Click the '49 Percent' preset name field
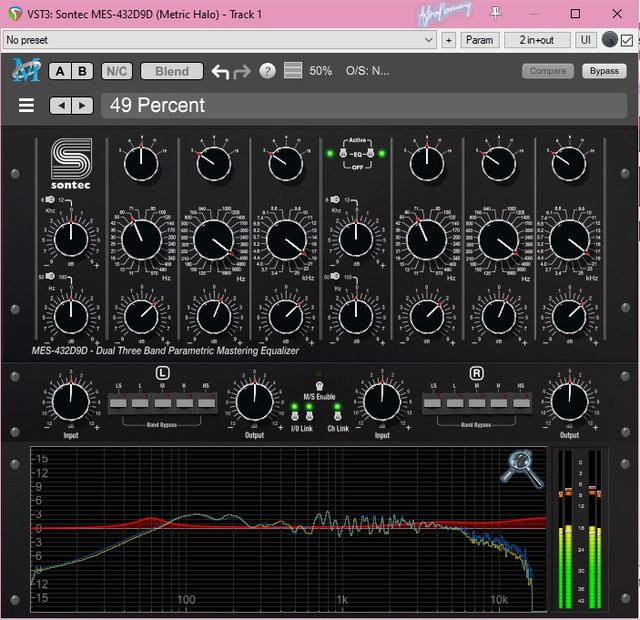 coord(364,105)
